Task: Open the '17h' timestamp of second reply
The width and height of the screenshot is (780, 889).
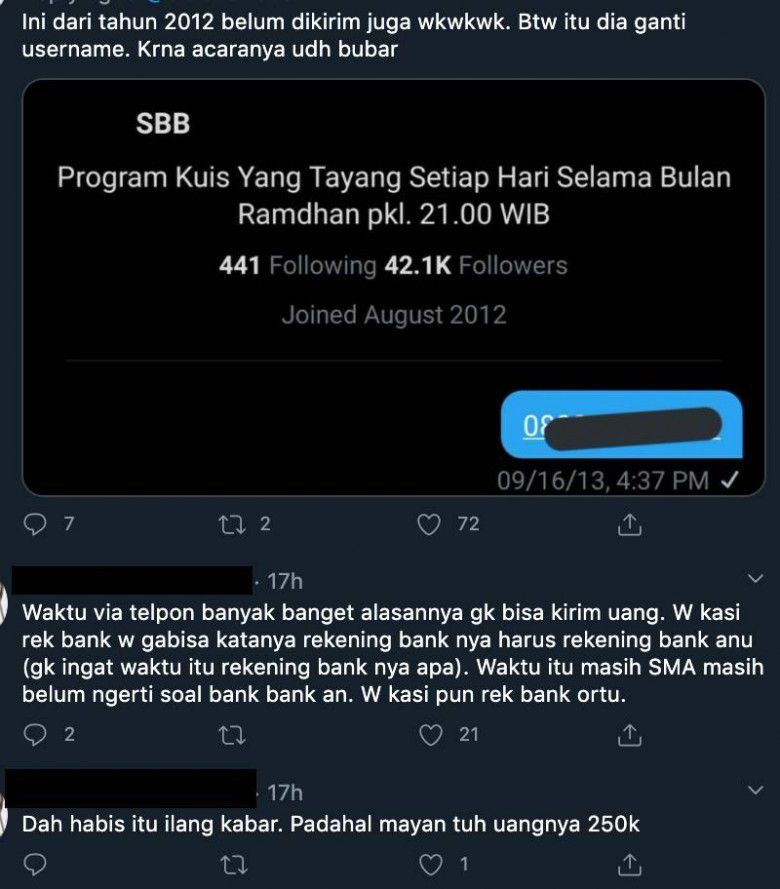Action: click(285, 793)
